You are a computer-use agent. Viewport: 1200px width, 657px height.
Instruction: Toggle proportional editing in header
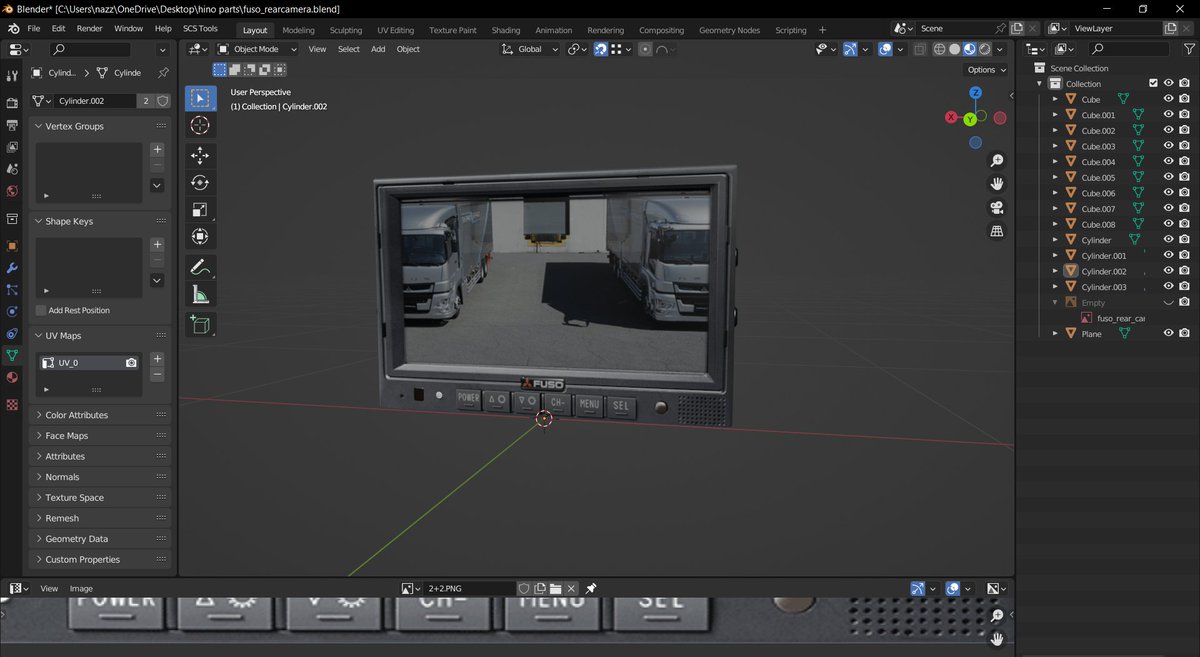pyautogui.click(x=646, y=49)
